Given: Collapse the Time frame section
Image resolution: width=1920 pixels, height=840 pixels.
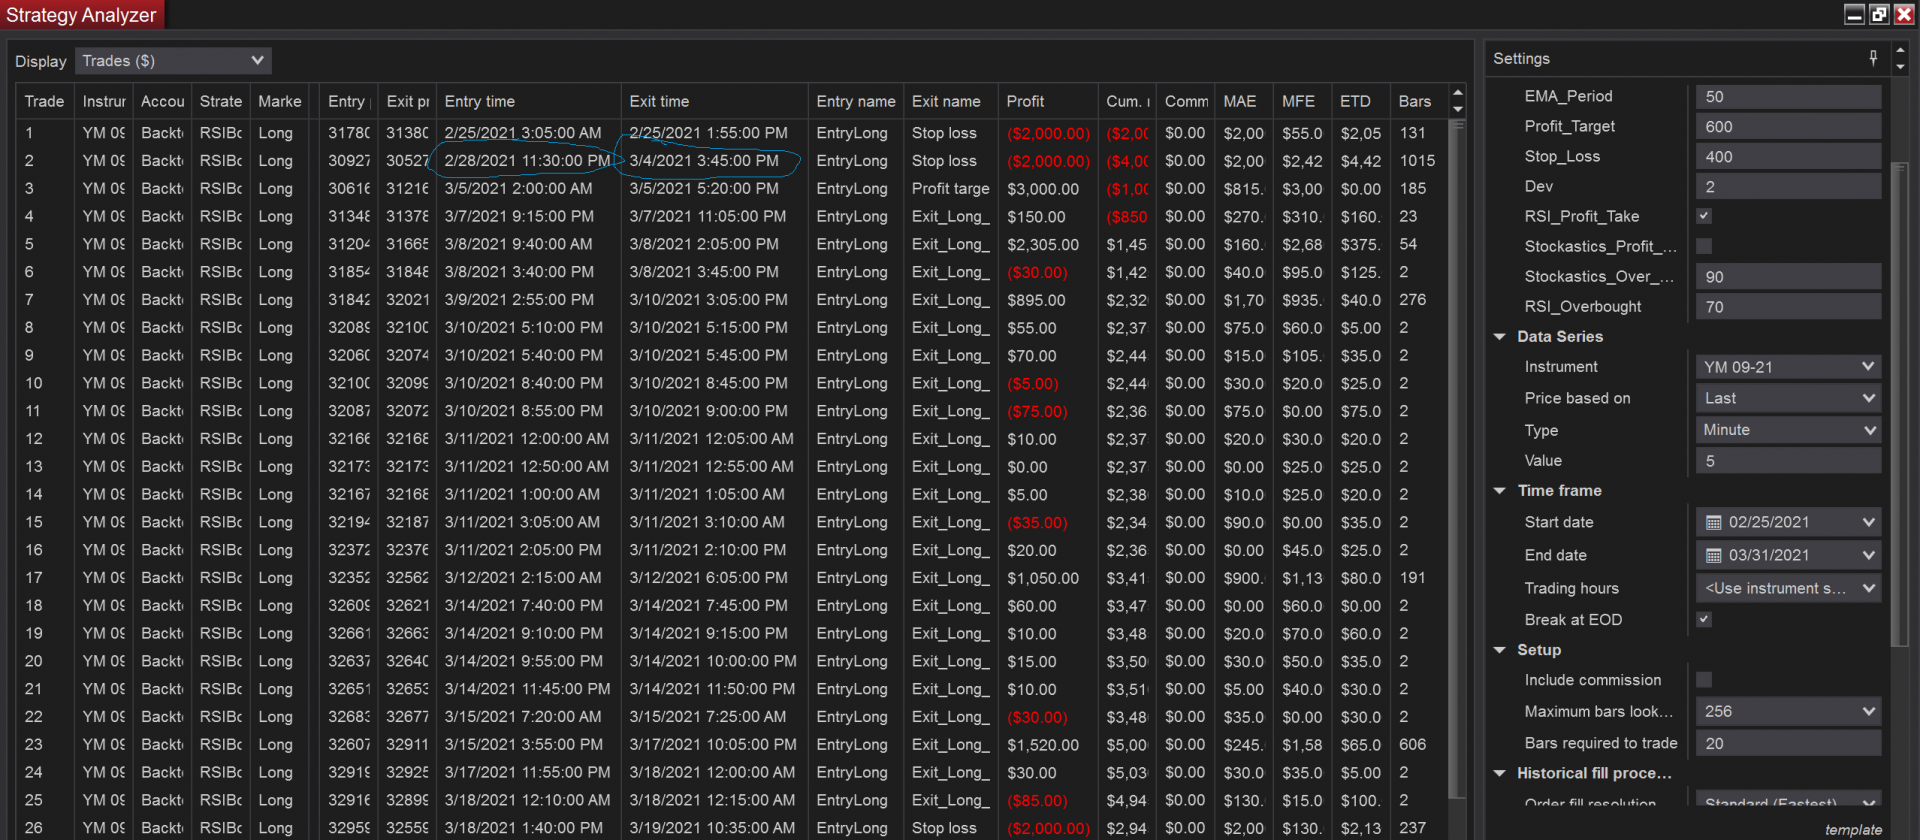Looking at the screenshot, I should point(1499,491).
